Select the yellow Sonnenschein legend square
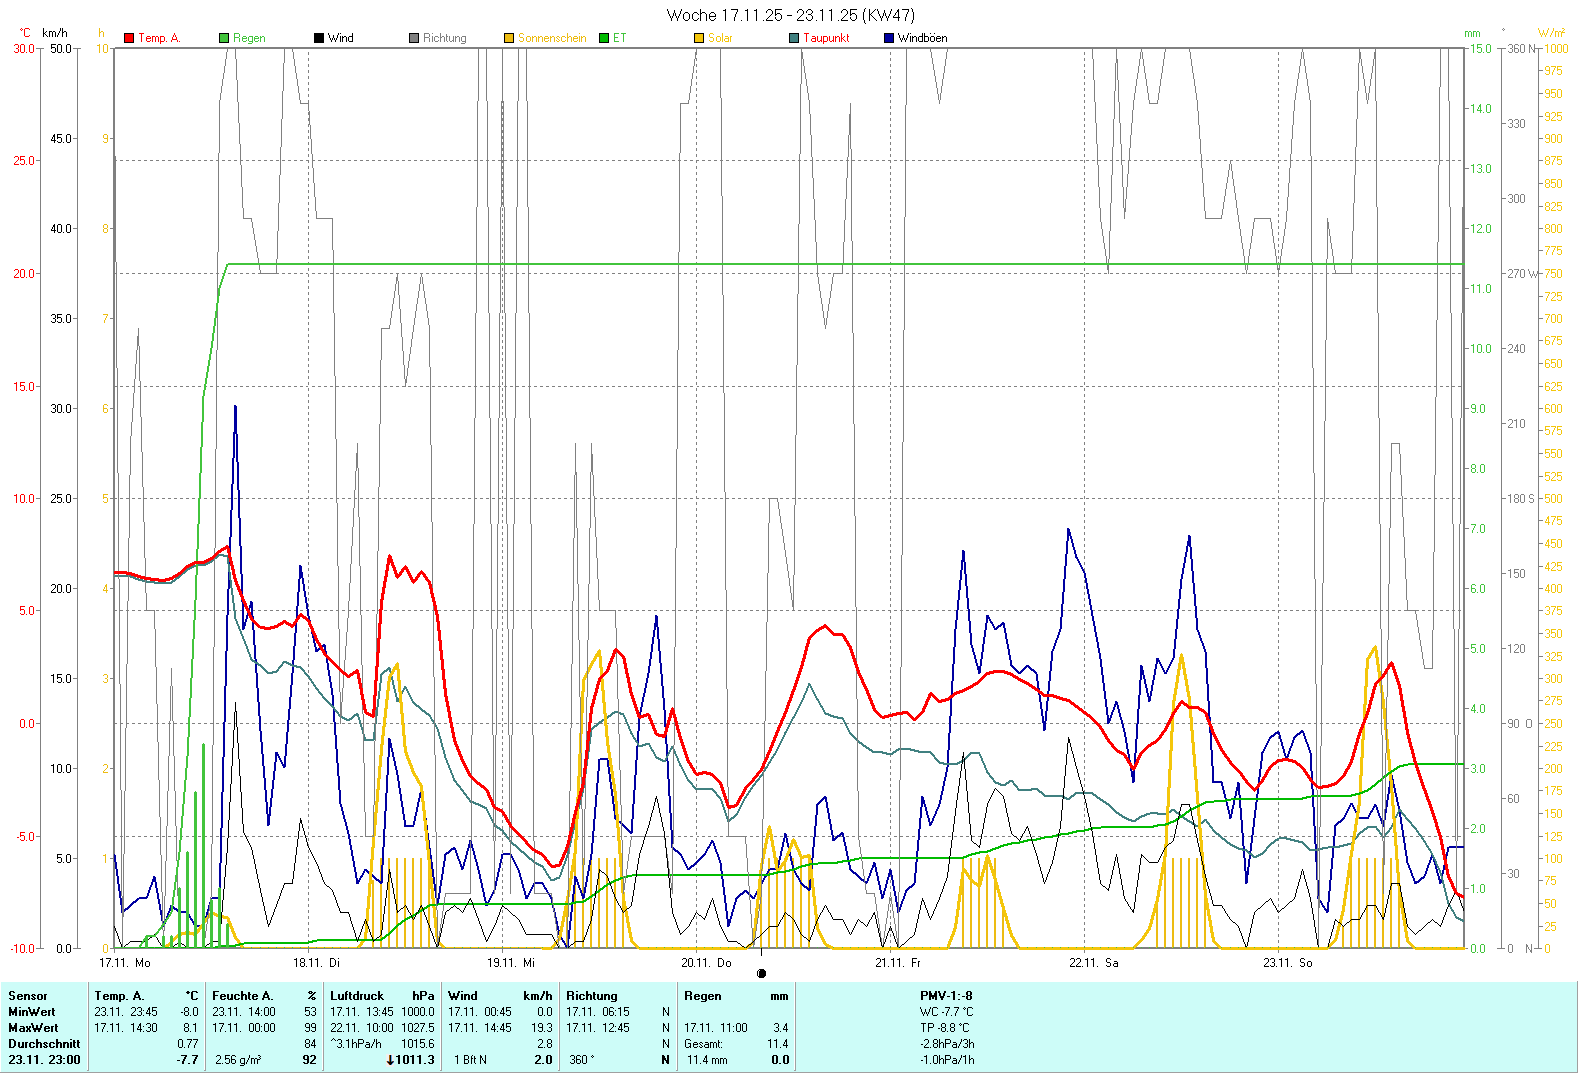This screenshot has width=1578, height=1073. [x=509, y=38]
